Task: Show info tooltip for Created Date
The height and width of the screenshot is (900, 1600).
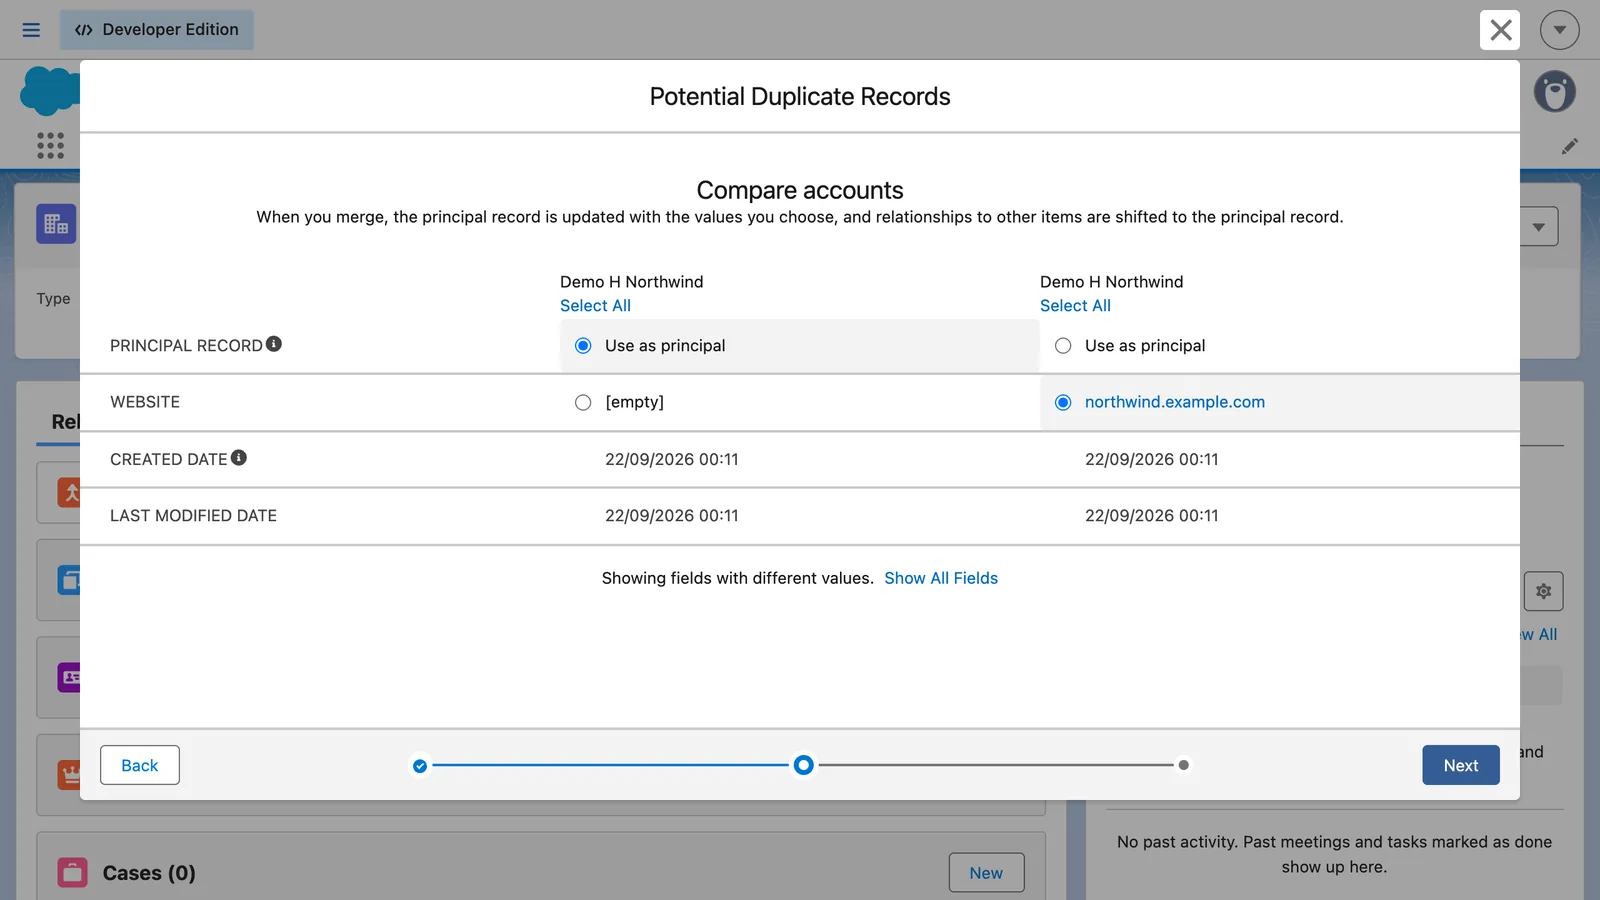Action: [x=238, y=458]
